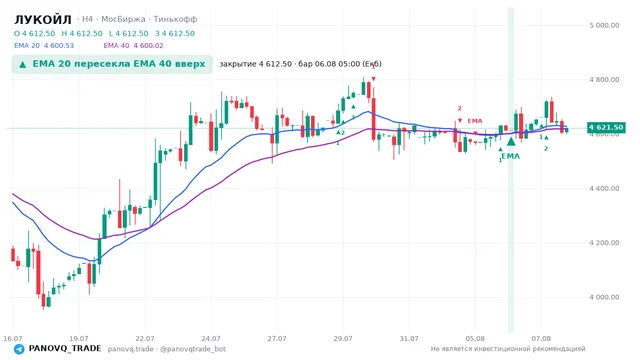Click the 4 000.00 price axis label

coord(604,297)
